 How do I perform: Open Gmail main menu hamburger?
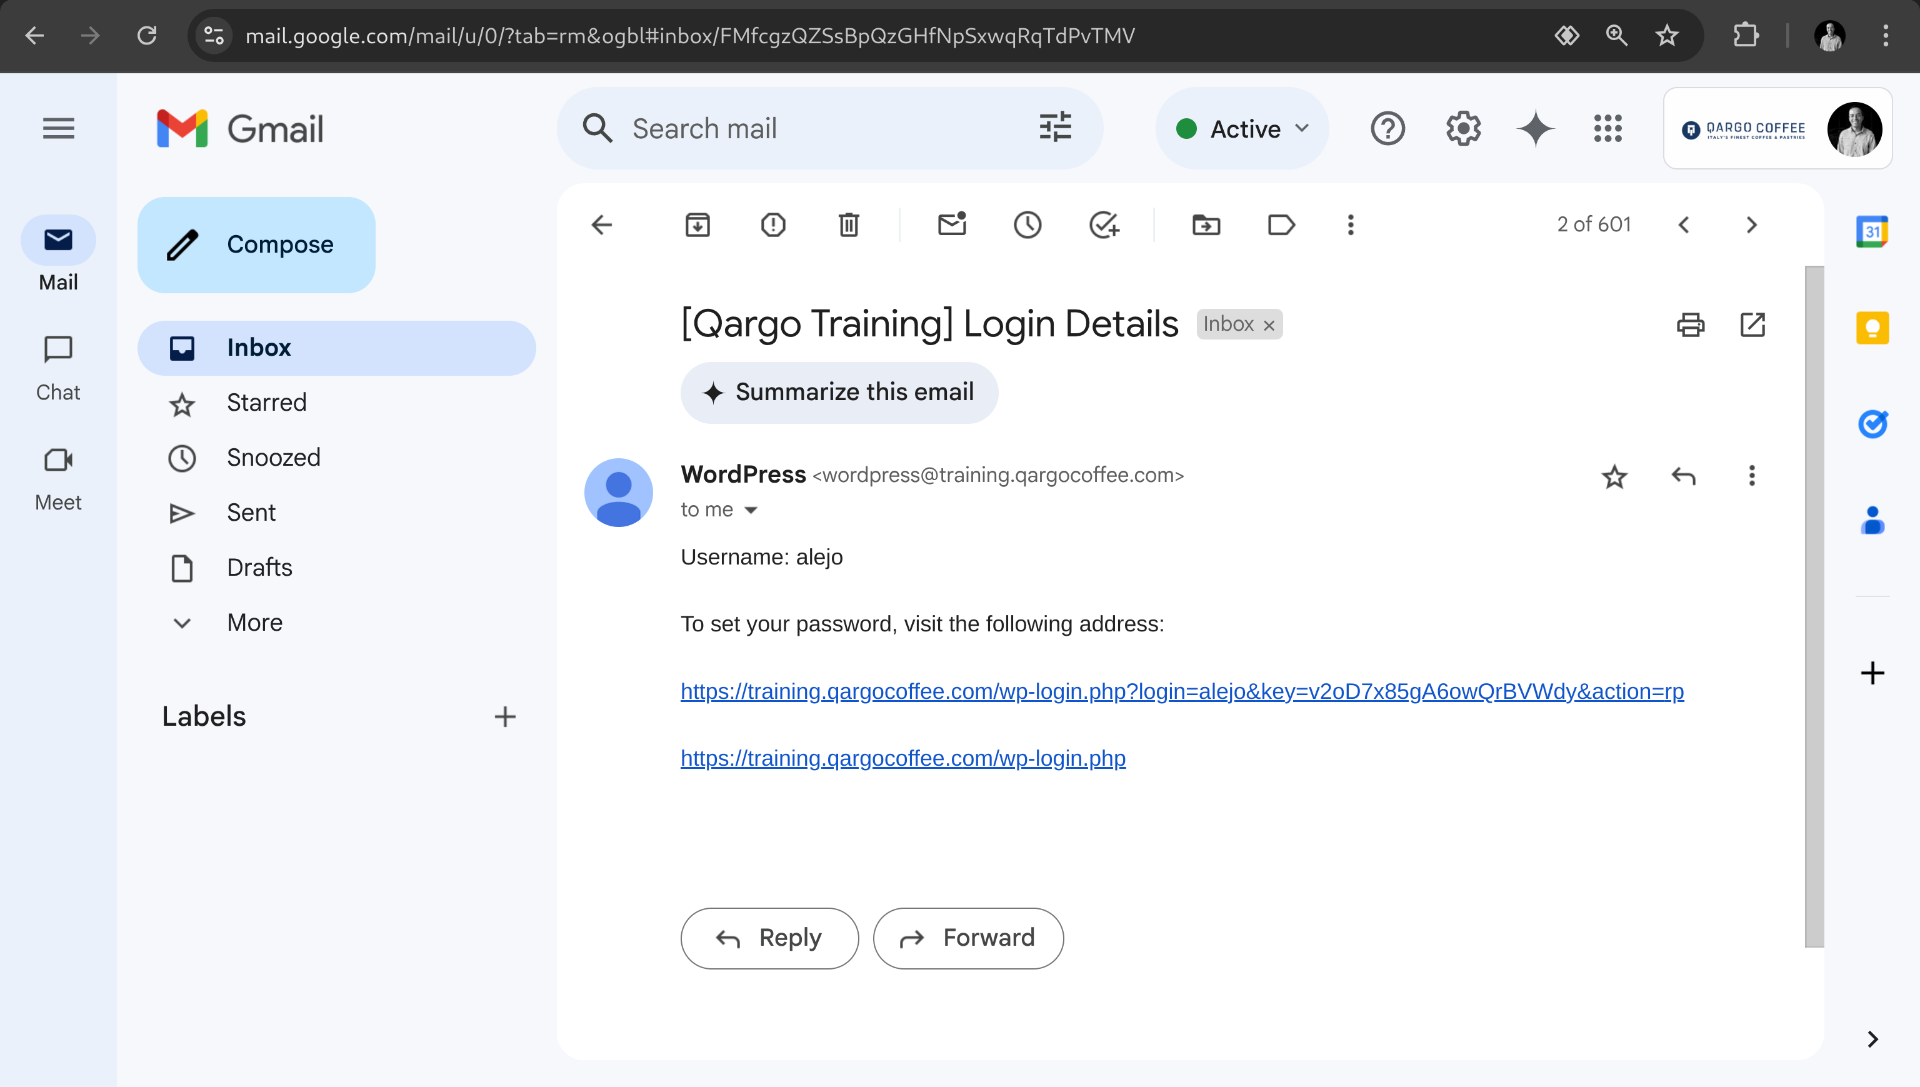pos(58,128)
